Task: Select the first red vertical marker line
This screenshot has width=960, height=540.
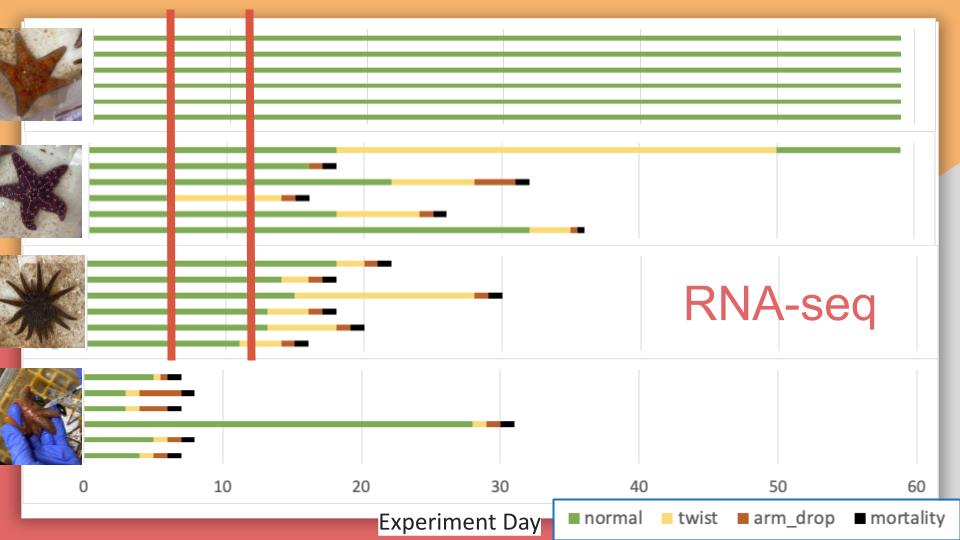Action: coord(171,184)
